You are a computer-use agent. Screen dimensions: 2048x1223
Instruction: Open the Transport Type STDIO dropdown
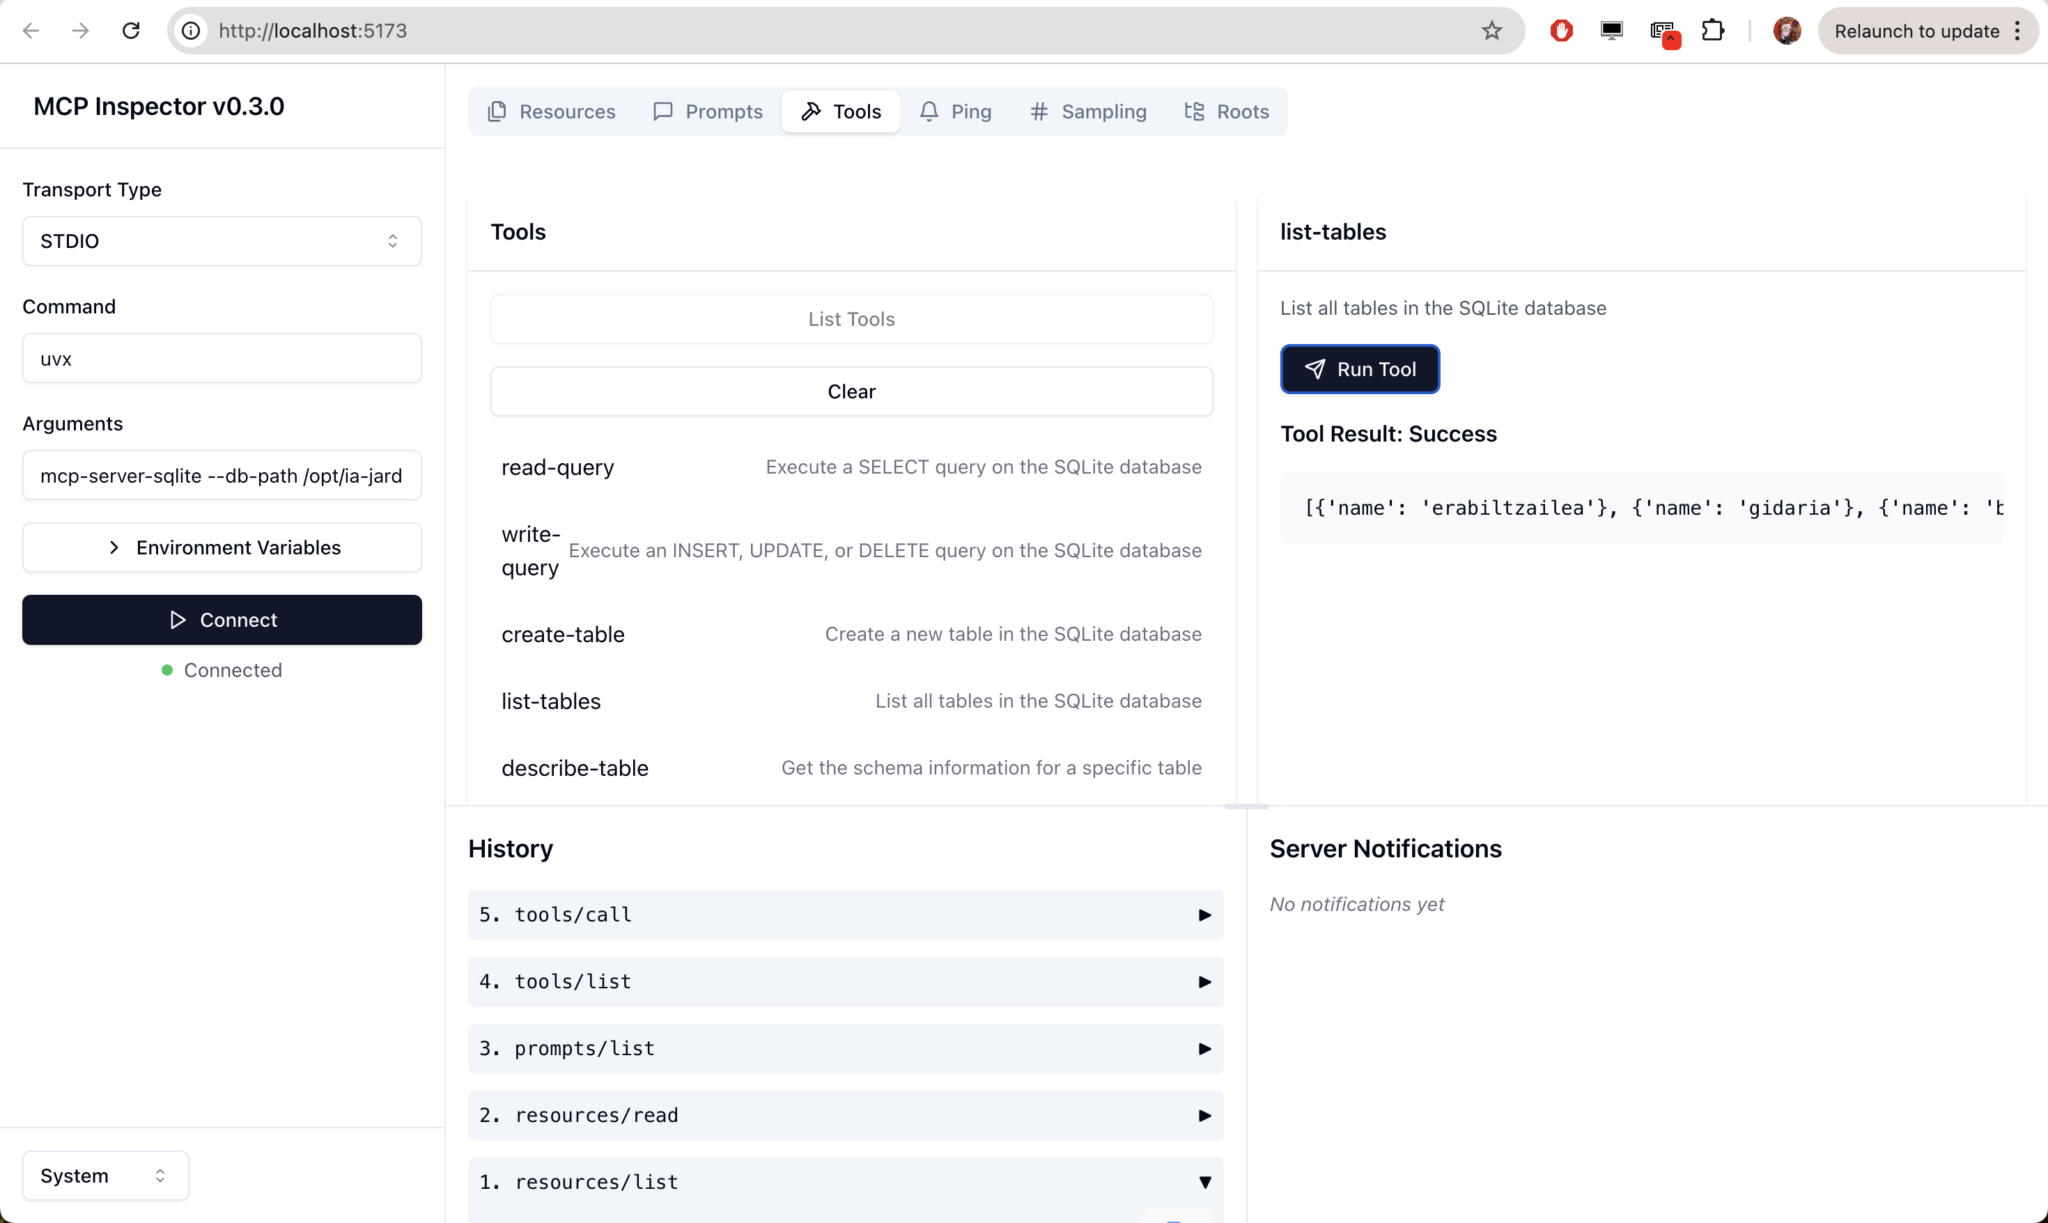pos(221,241)
